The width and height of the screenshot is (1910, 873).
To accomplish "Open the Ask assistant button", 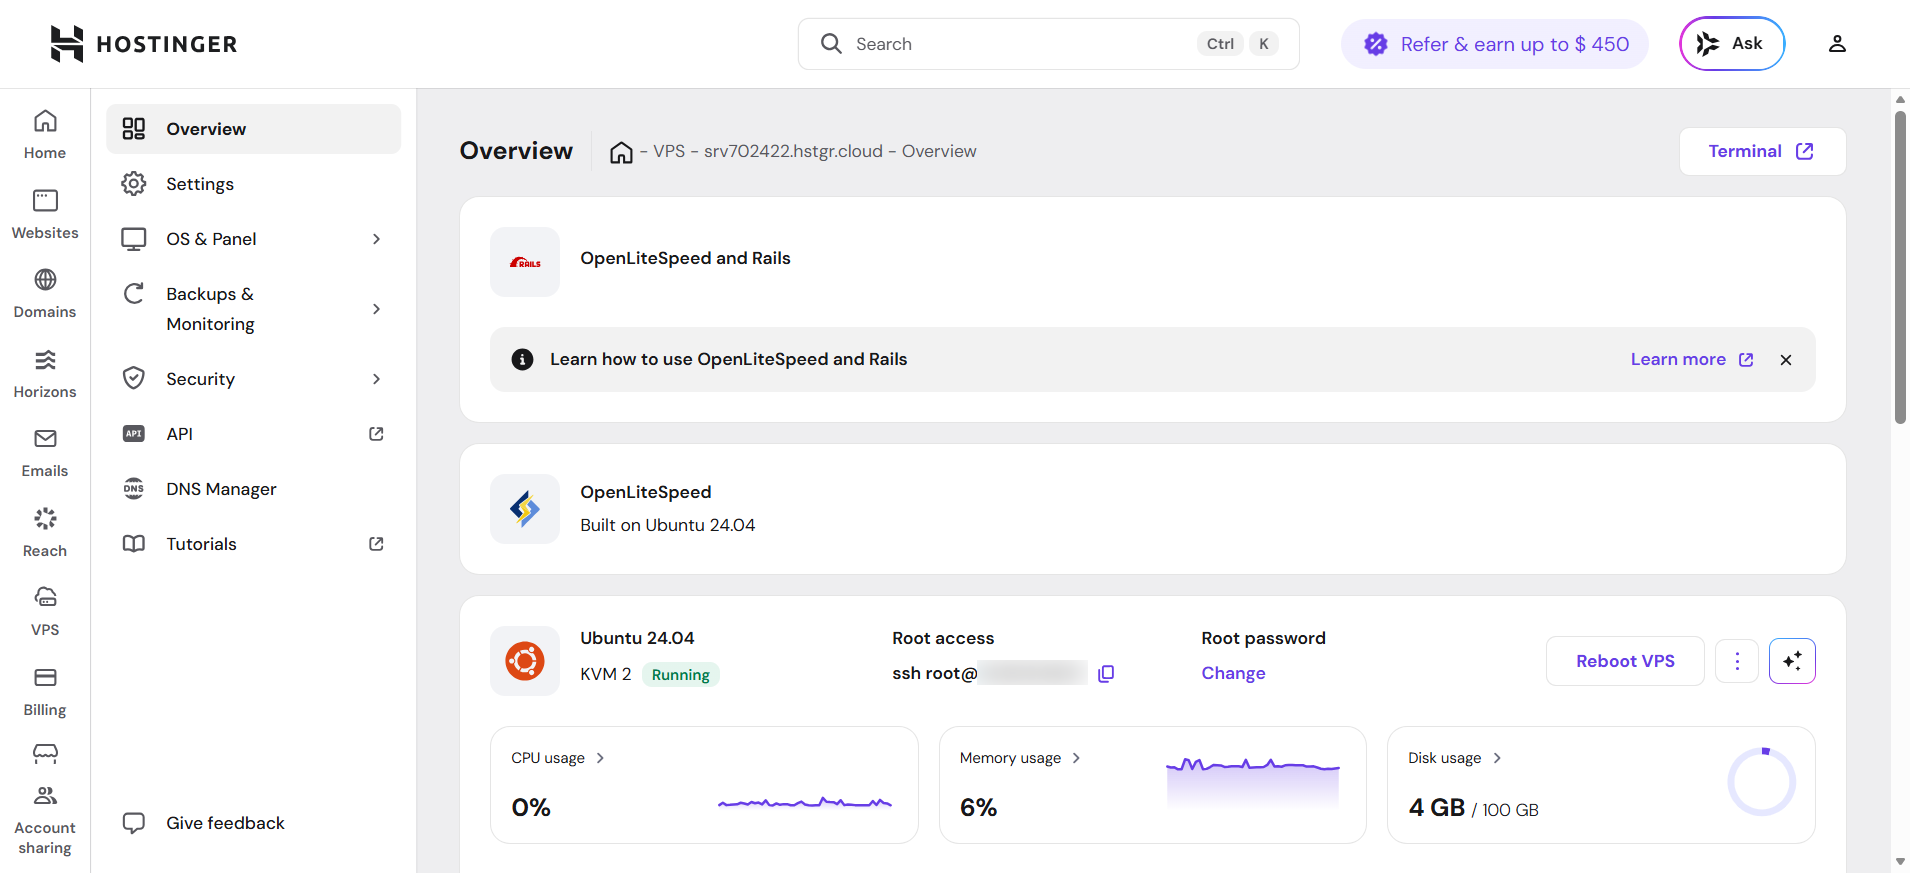I will click(1732, 44).
